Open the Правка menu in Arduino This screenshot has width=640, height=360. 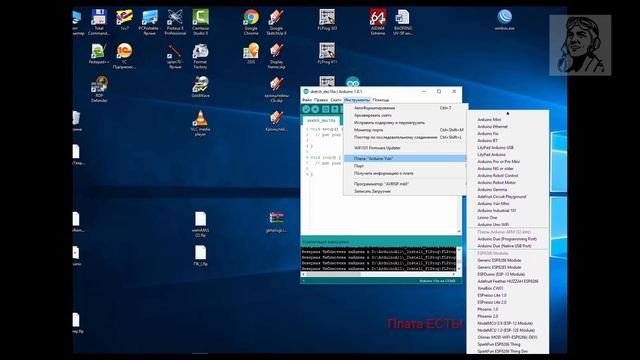click(x=321, y=100)
